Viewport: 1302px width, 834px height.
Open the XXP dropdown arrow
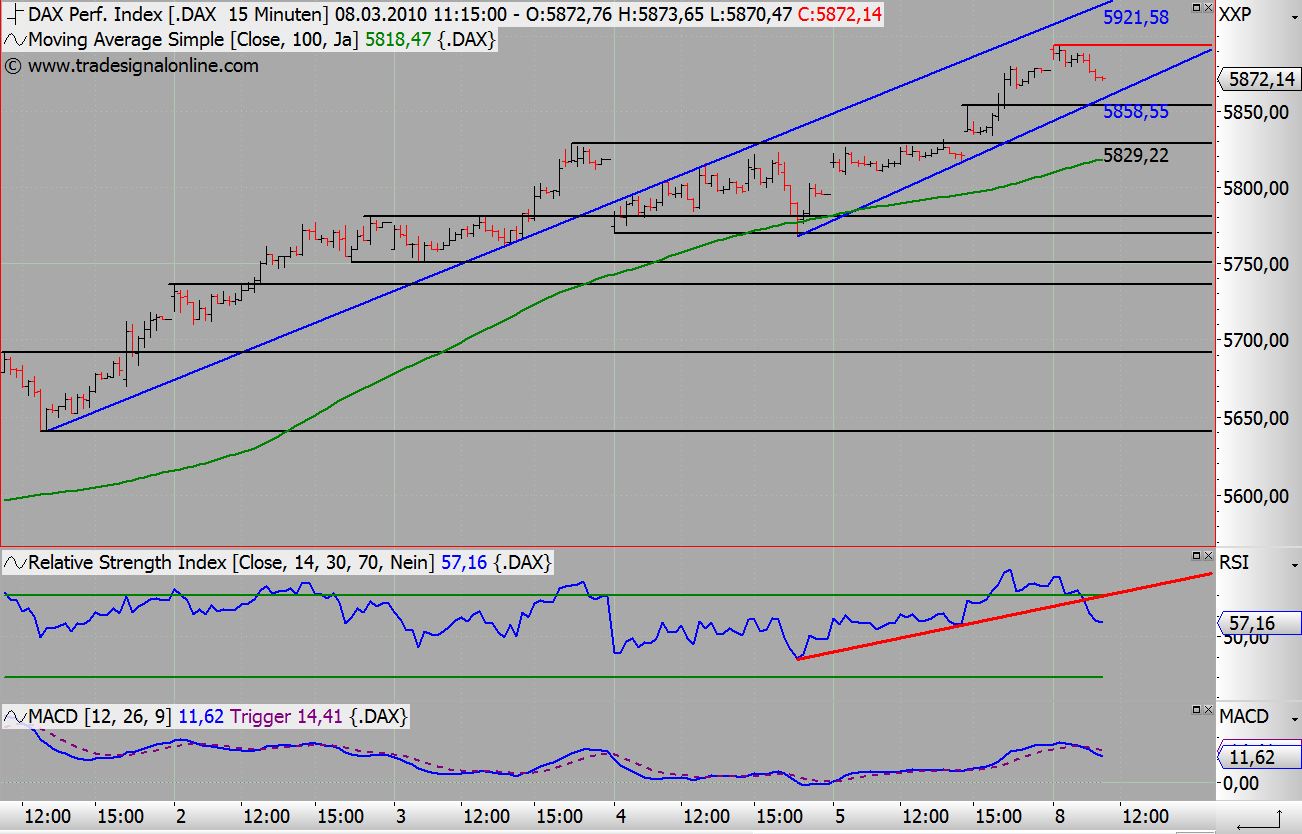(1293, 17)
